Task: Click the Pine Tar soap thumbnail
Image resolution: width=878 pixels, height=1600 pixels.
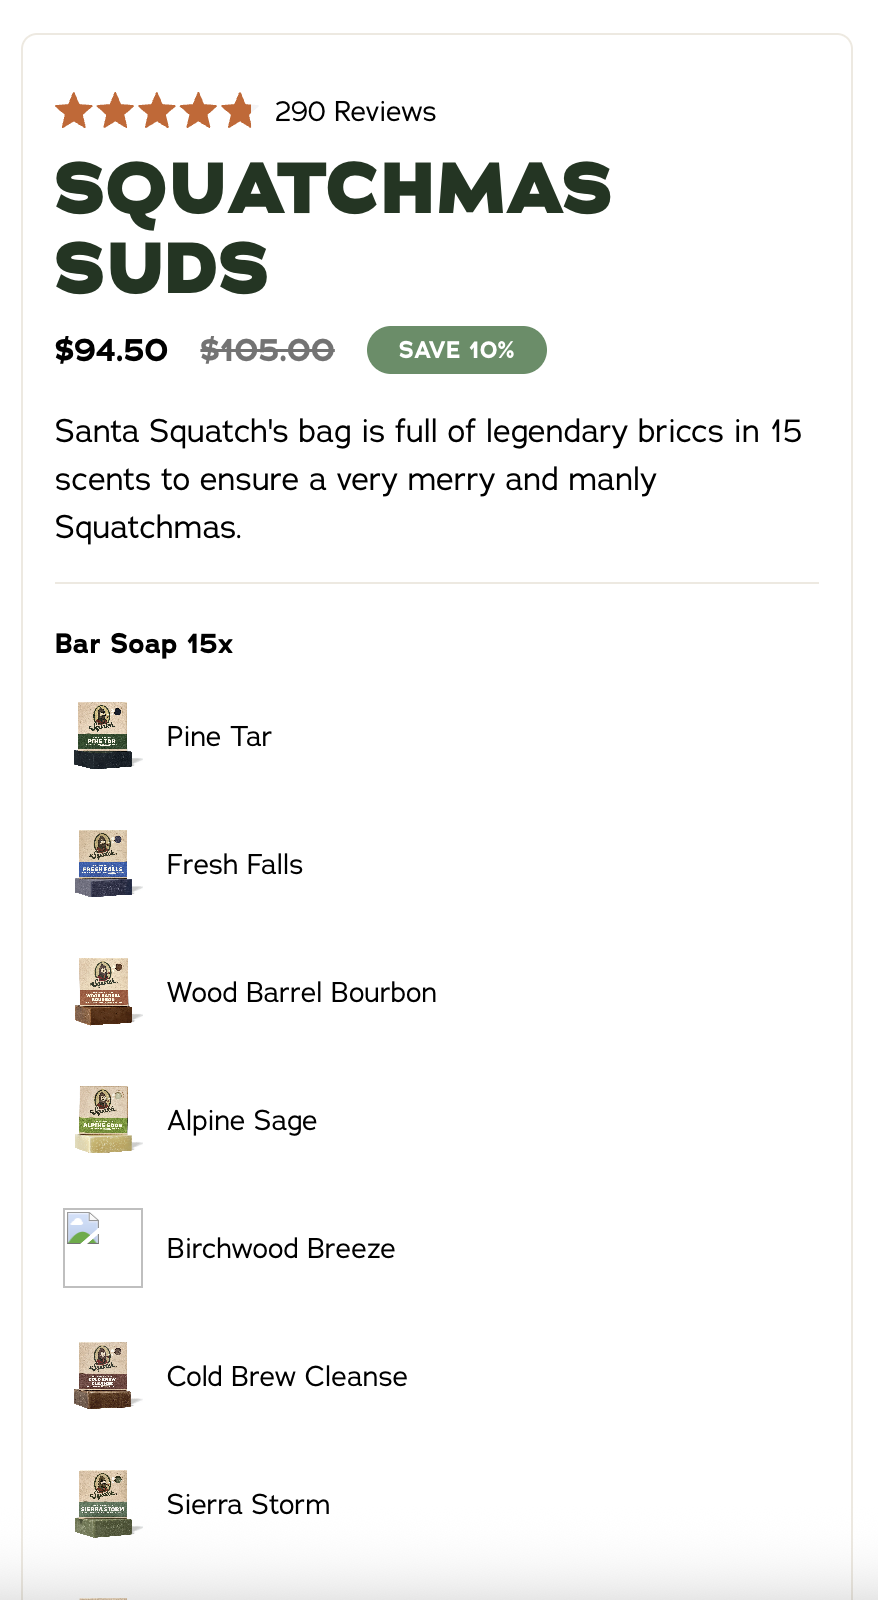Action: pos(103,736)
